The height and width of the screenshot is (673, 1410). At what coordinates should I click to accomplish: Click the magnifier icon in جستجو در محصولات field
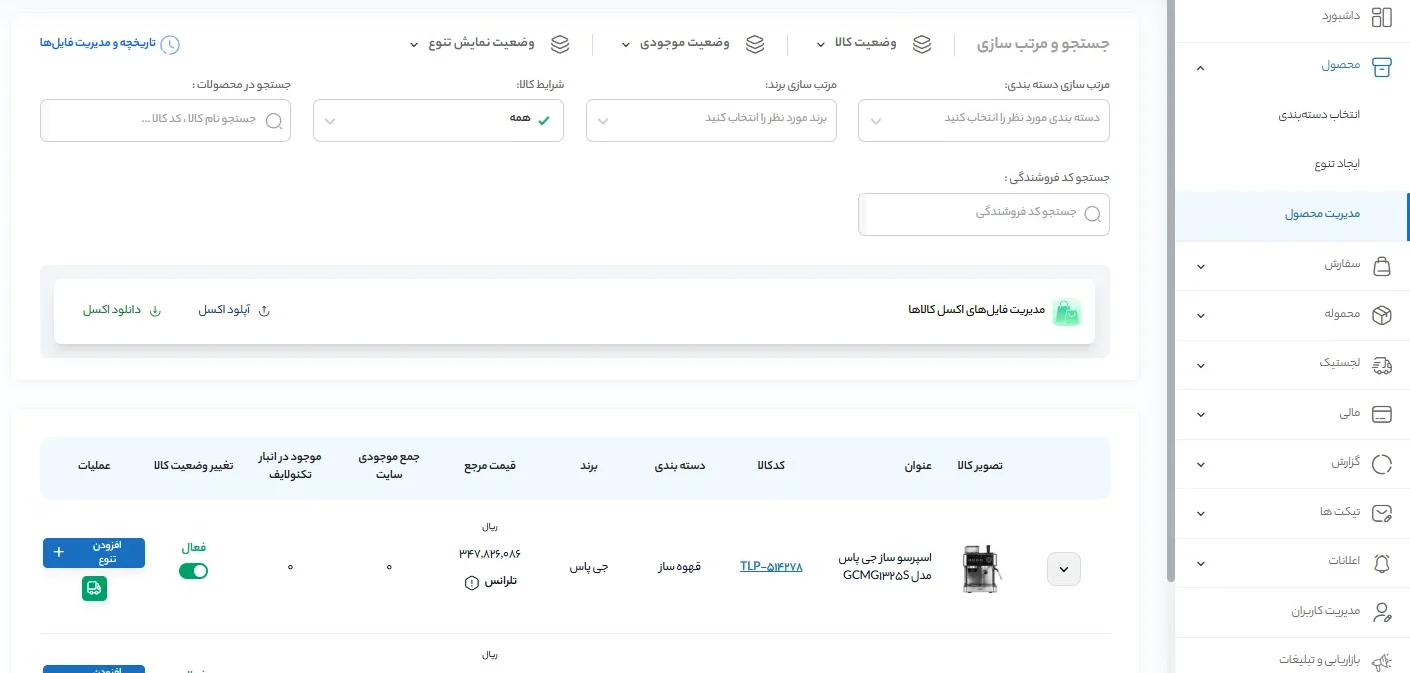pos(274,120)
